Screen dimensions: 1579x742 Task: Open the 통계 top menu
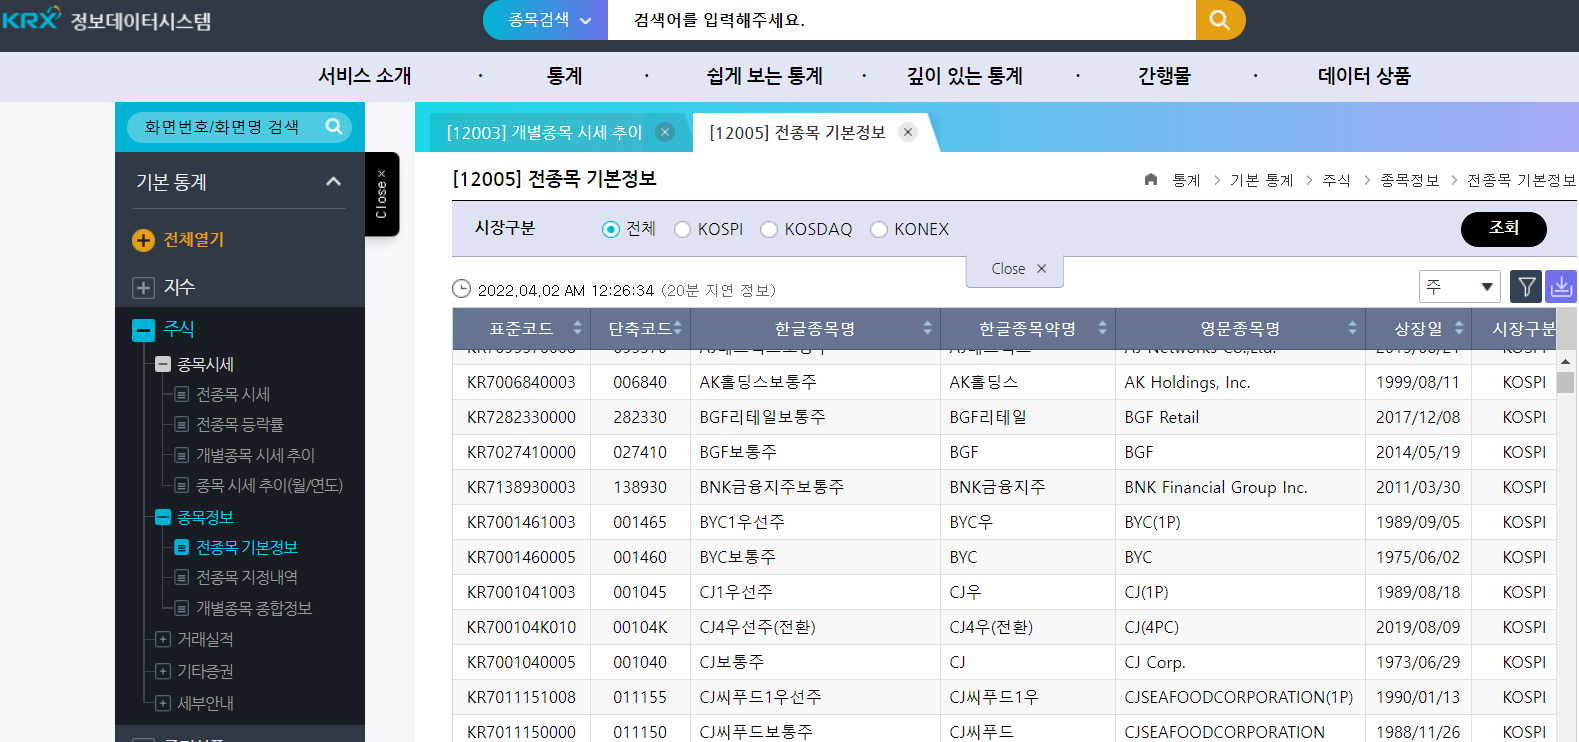(565, 76)
